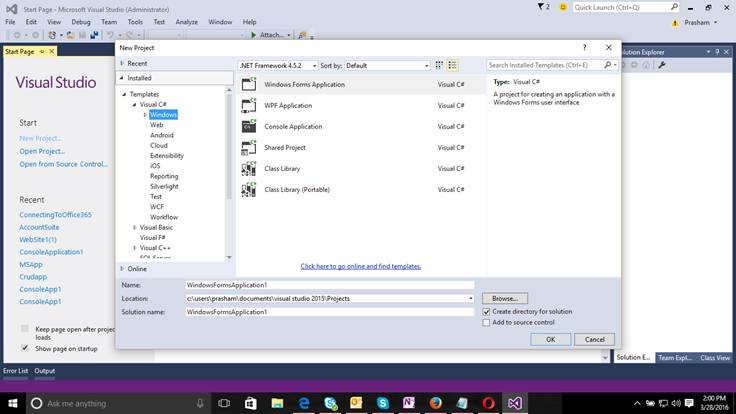The image size is (736, 414).
Task: Enable Add to source control checkbox
Action: coord(486,323)
